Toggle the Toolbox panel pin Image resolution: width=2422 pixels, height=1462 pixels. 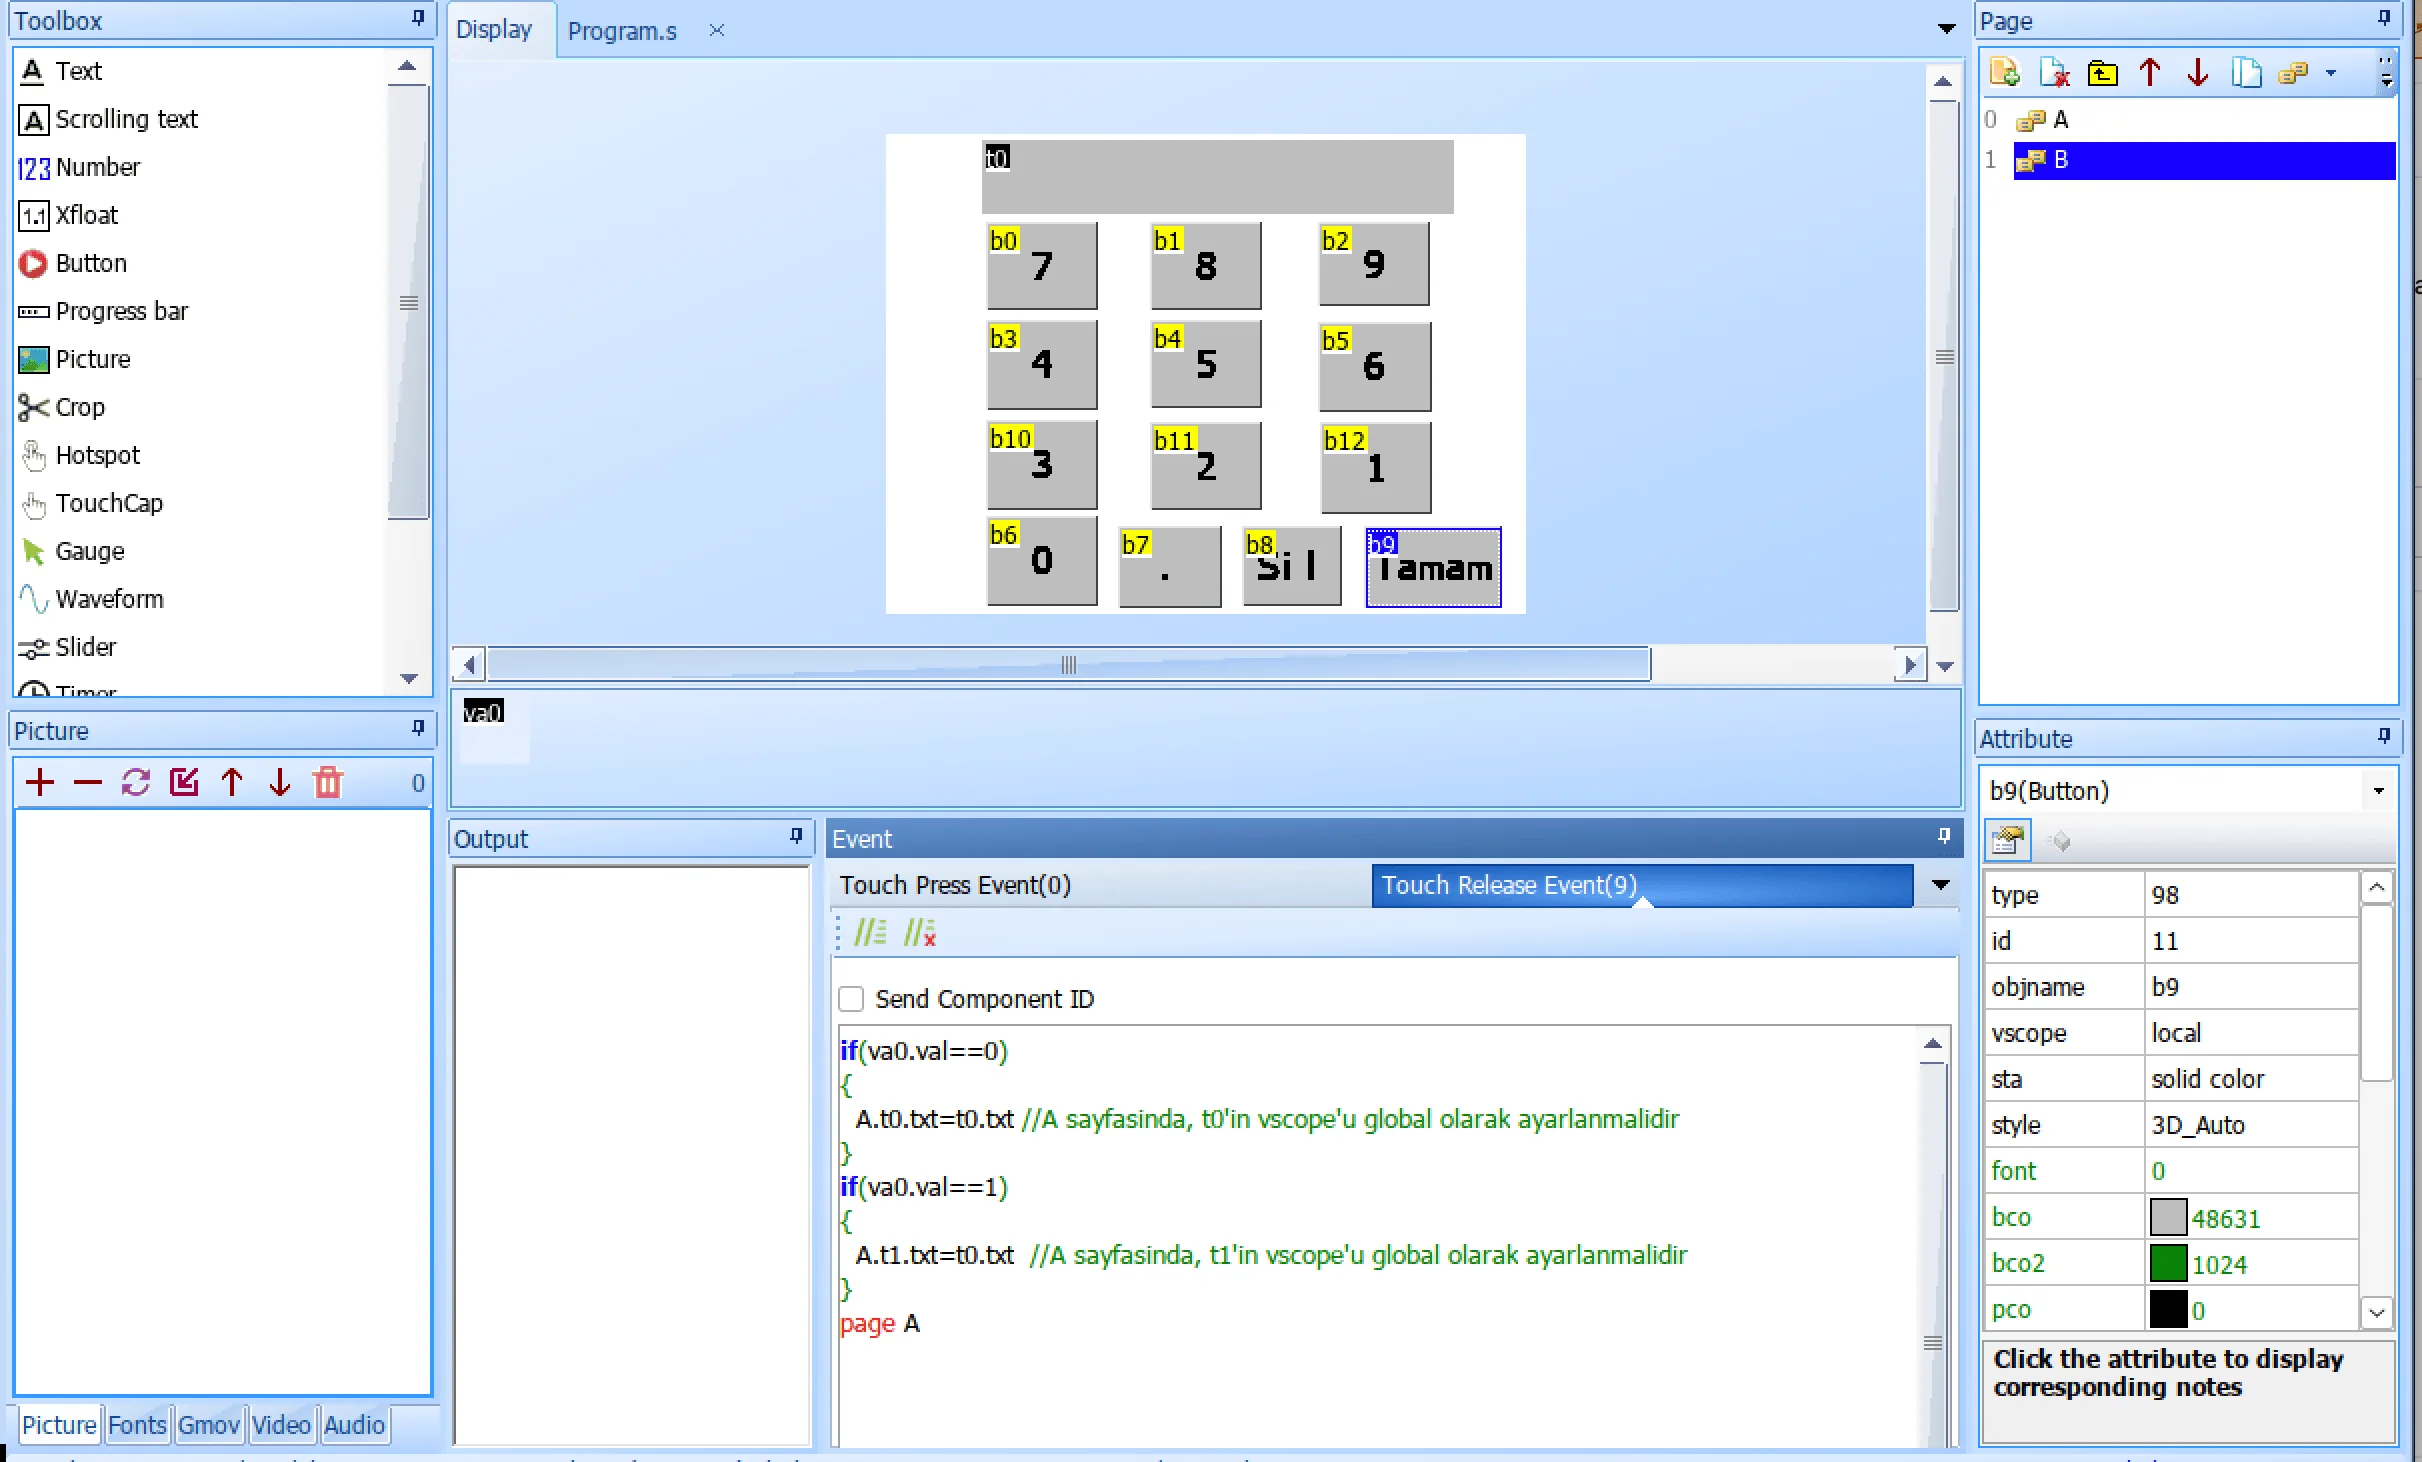pyautogui.click(x=418, y=18)
